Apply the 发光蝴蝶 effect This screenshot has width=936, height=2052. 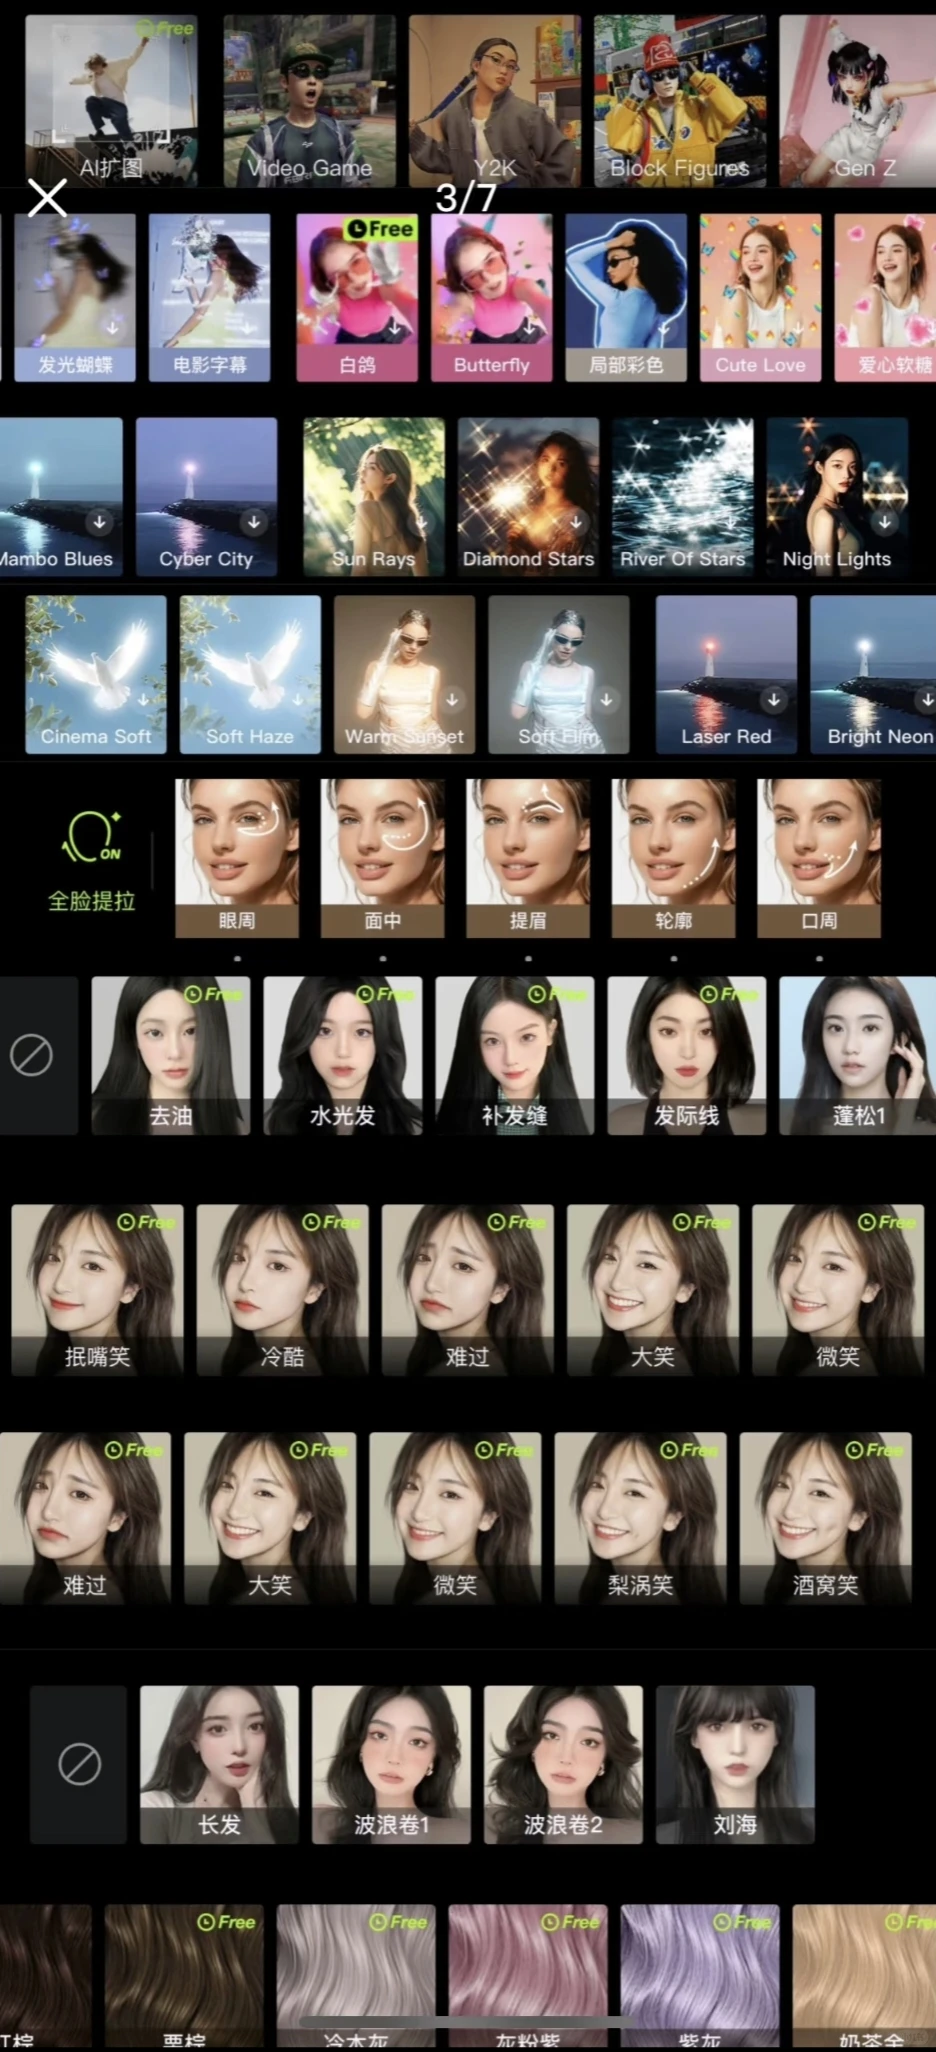75,297
